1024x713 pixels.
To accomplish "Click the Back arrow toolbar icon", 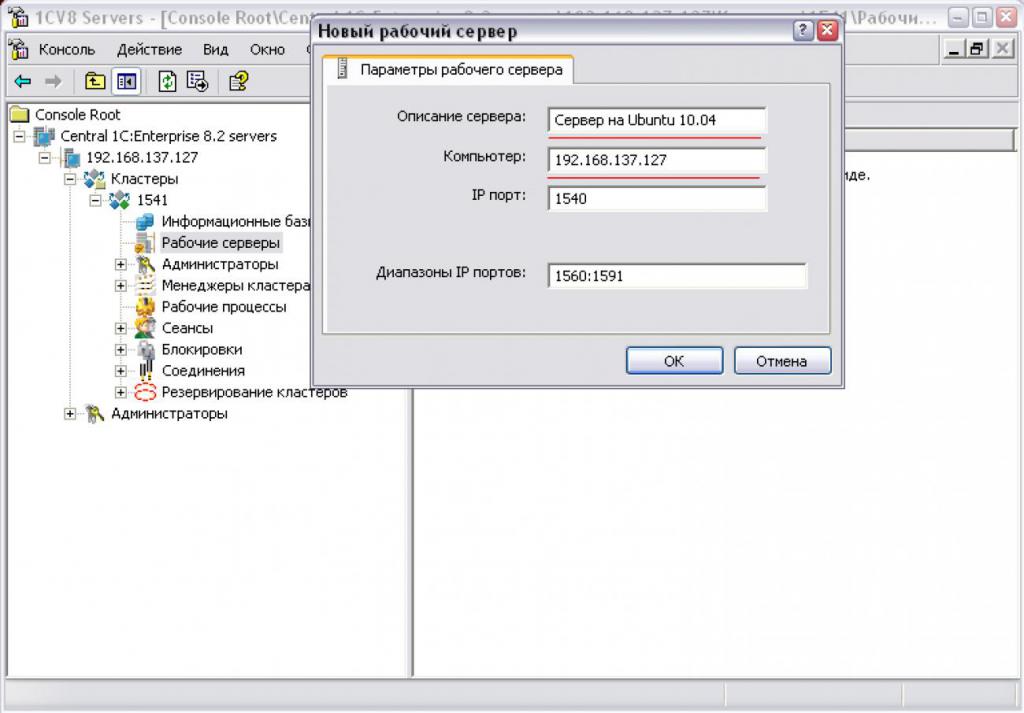I will tap(23, 82).
